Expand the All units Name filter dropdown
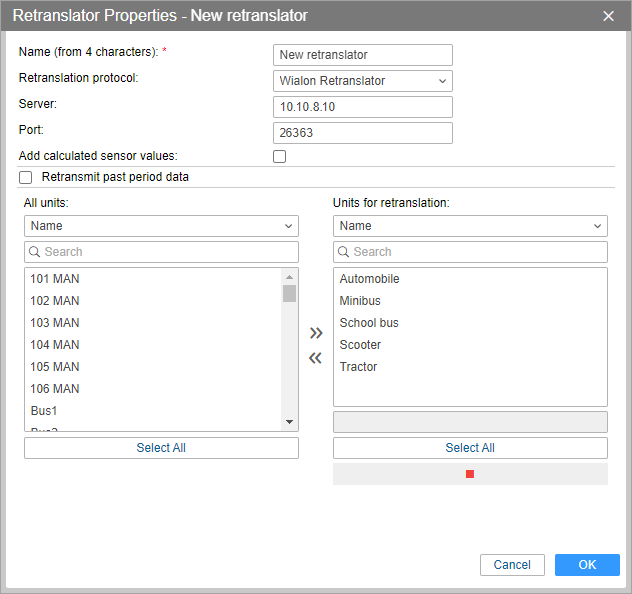 (x=161, y=226)
